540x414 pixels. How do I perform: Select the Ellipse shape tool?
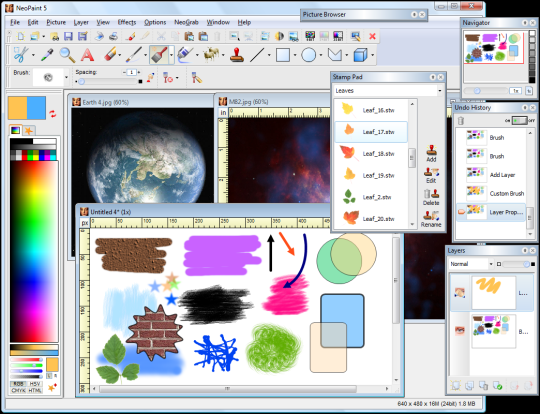[309, 55]
